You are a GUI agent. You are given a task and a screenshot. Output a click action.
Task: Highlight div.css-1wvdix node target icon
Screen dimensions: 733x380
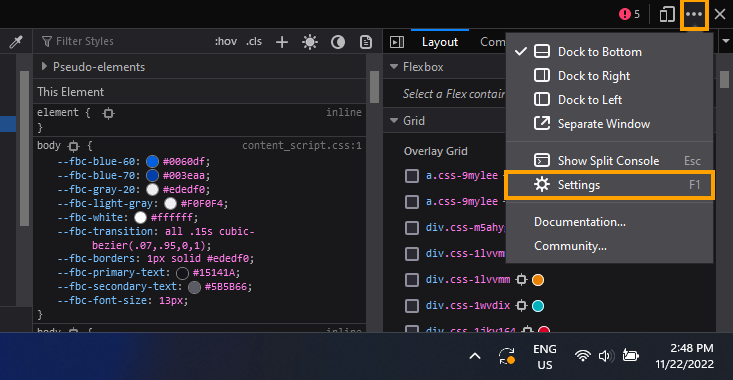tap(521, 306)
